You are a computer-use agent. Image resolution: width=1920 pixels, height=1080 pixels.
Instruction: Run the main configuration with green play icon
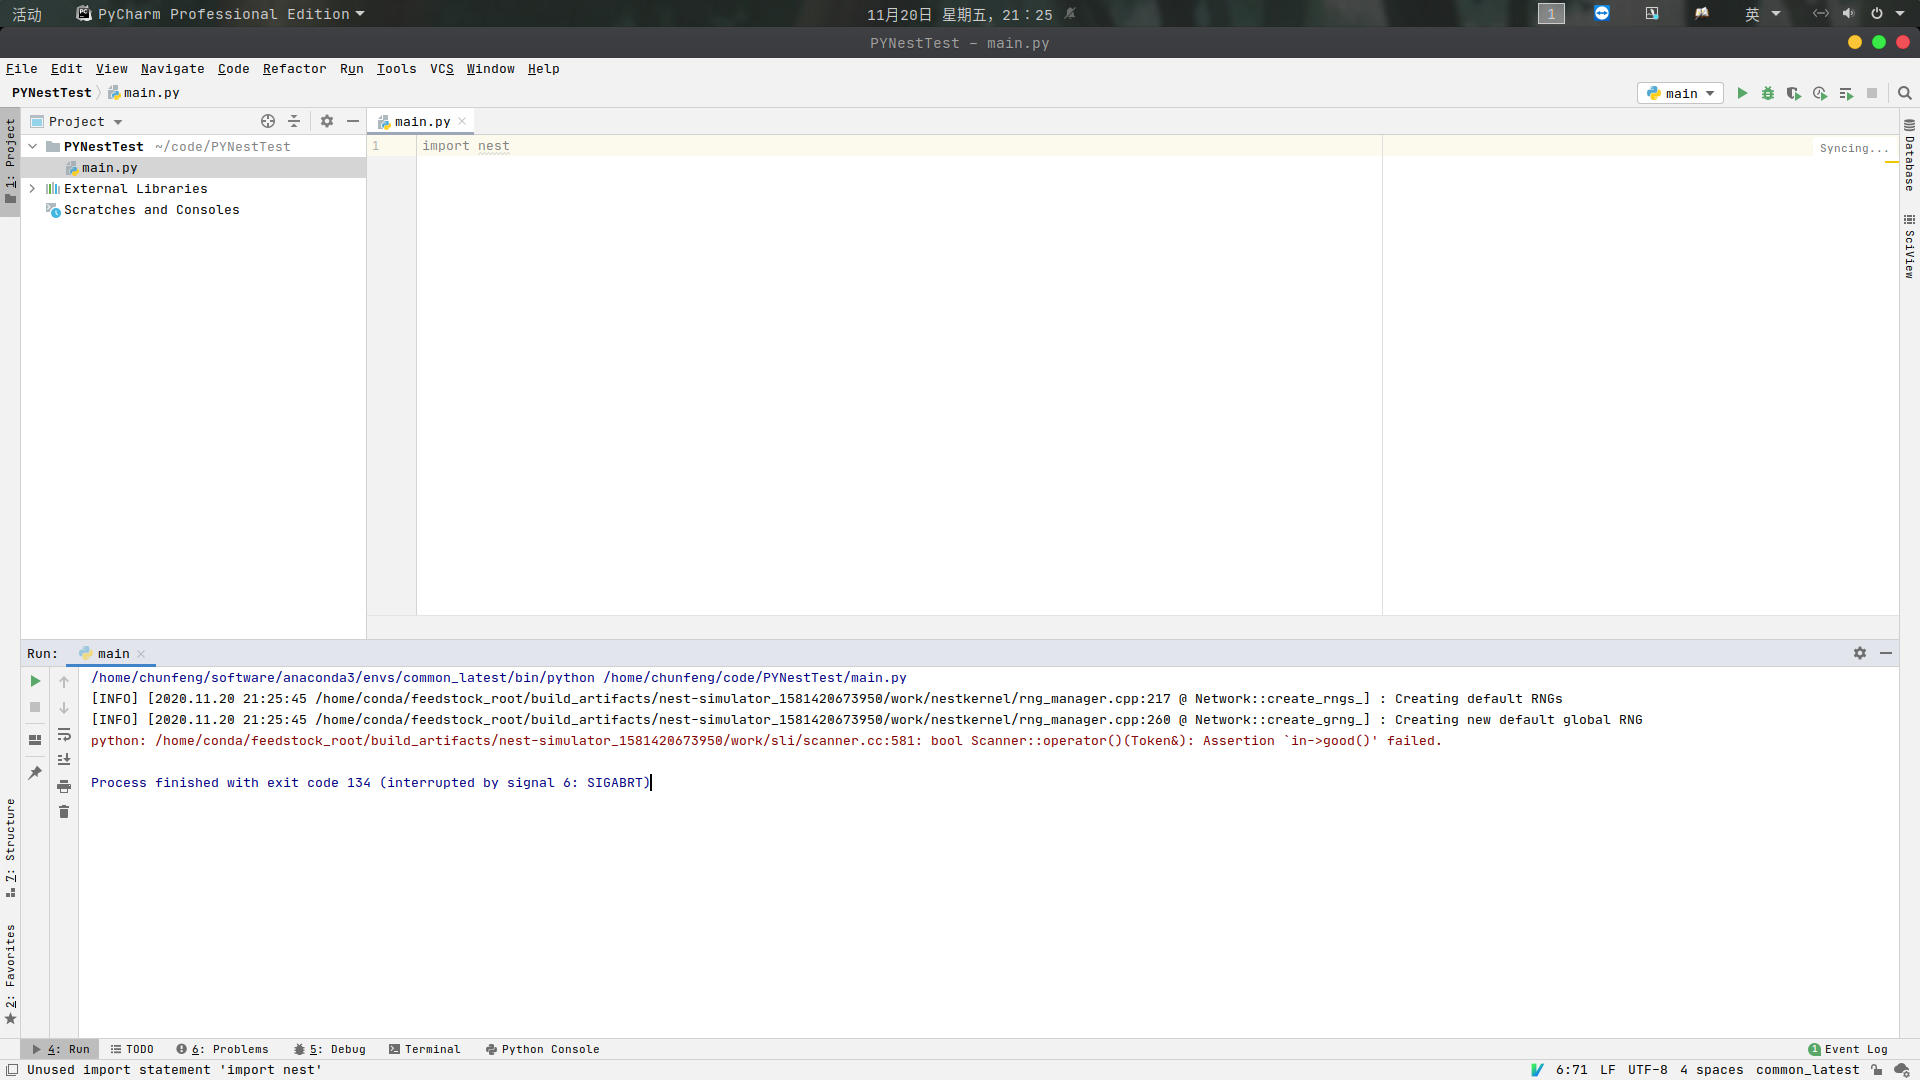point(1743,92)
